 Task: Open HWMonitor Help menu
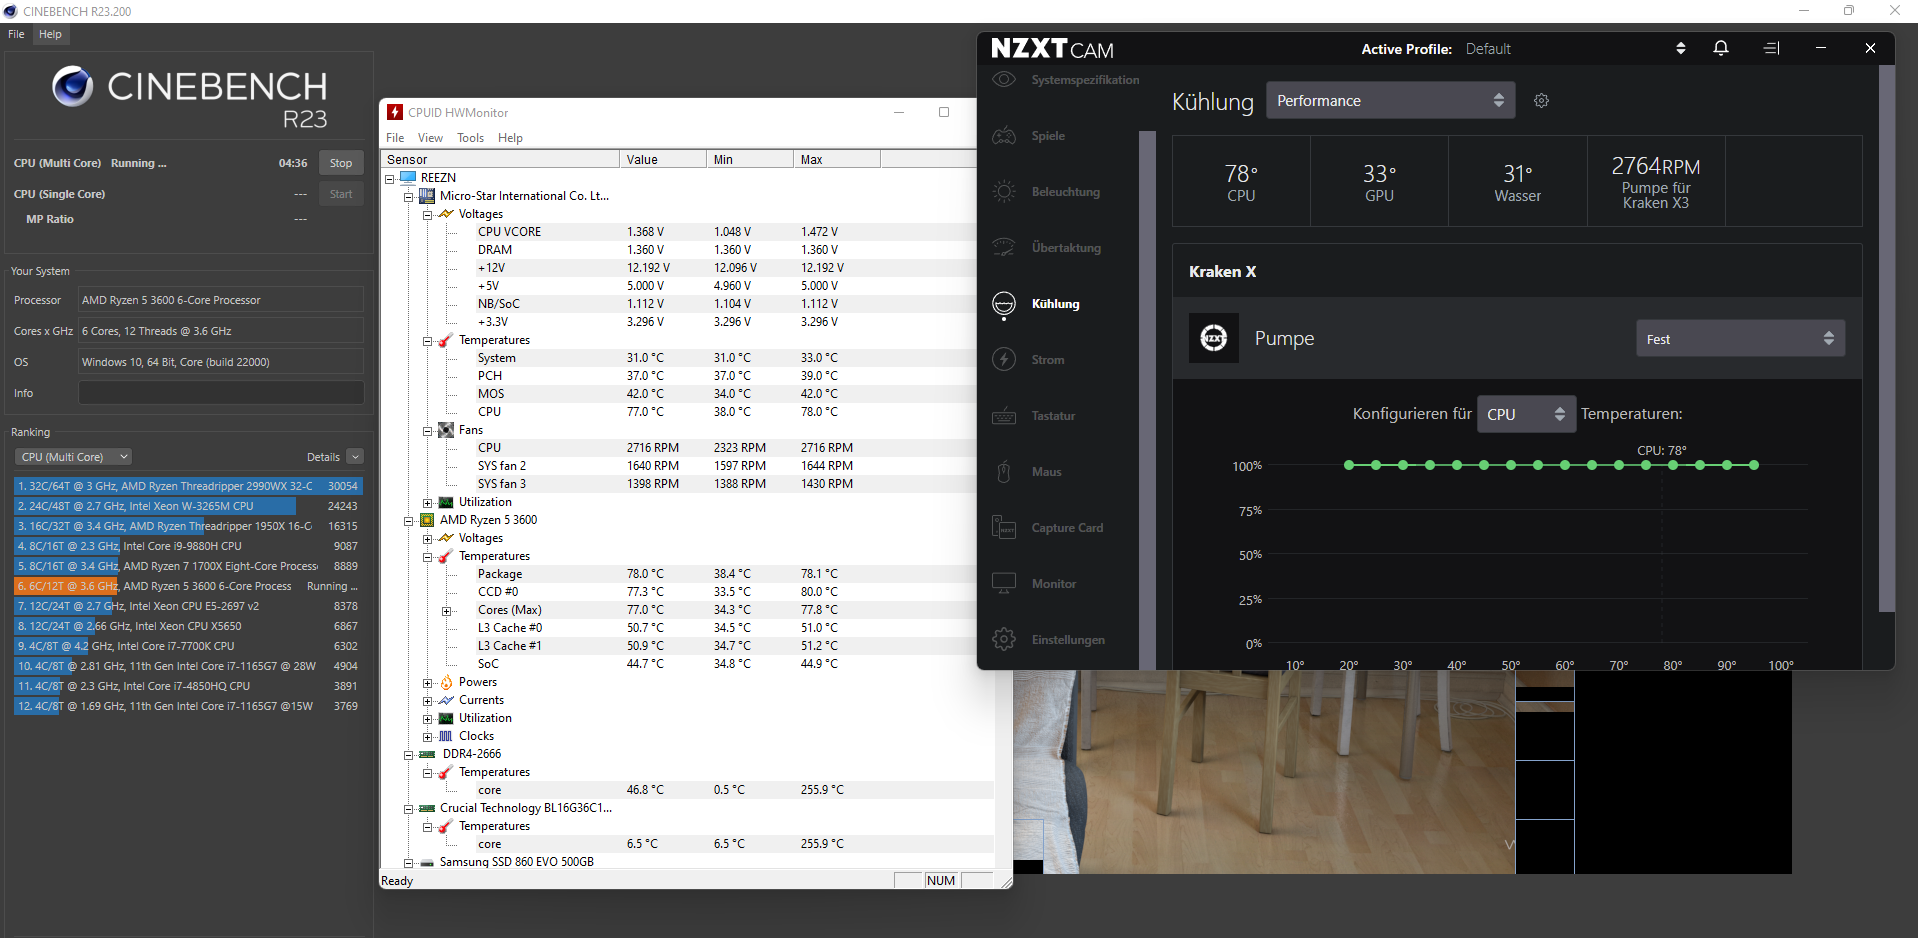click(510, 138)
